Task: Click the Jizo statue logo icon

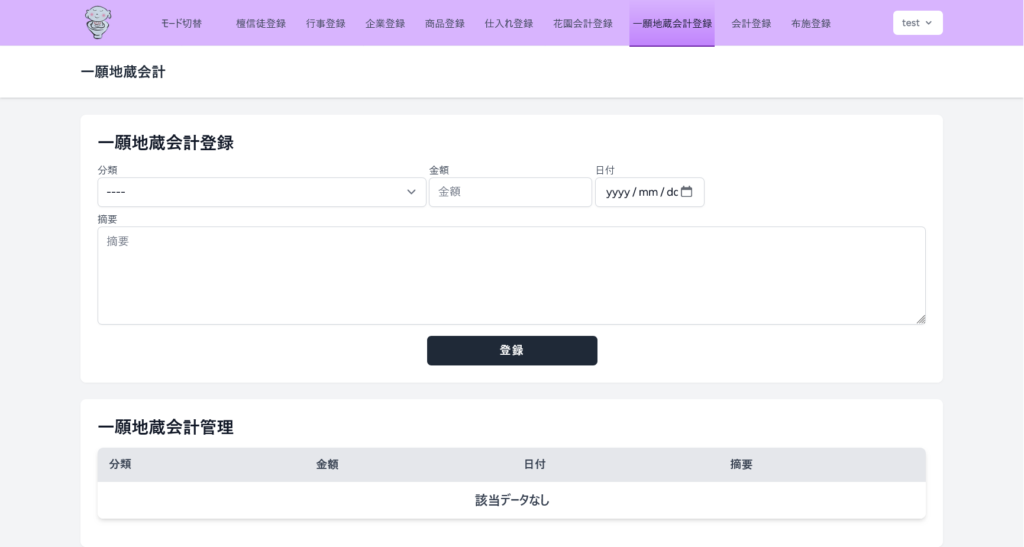Action: (x=97, y=22)
